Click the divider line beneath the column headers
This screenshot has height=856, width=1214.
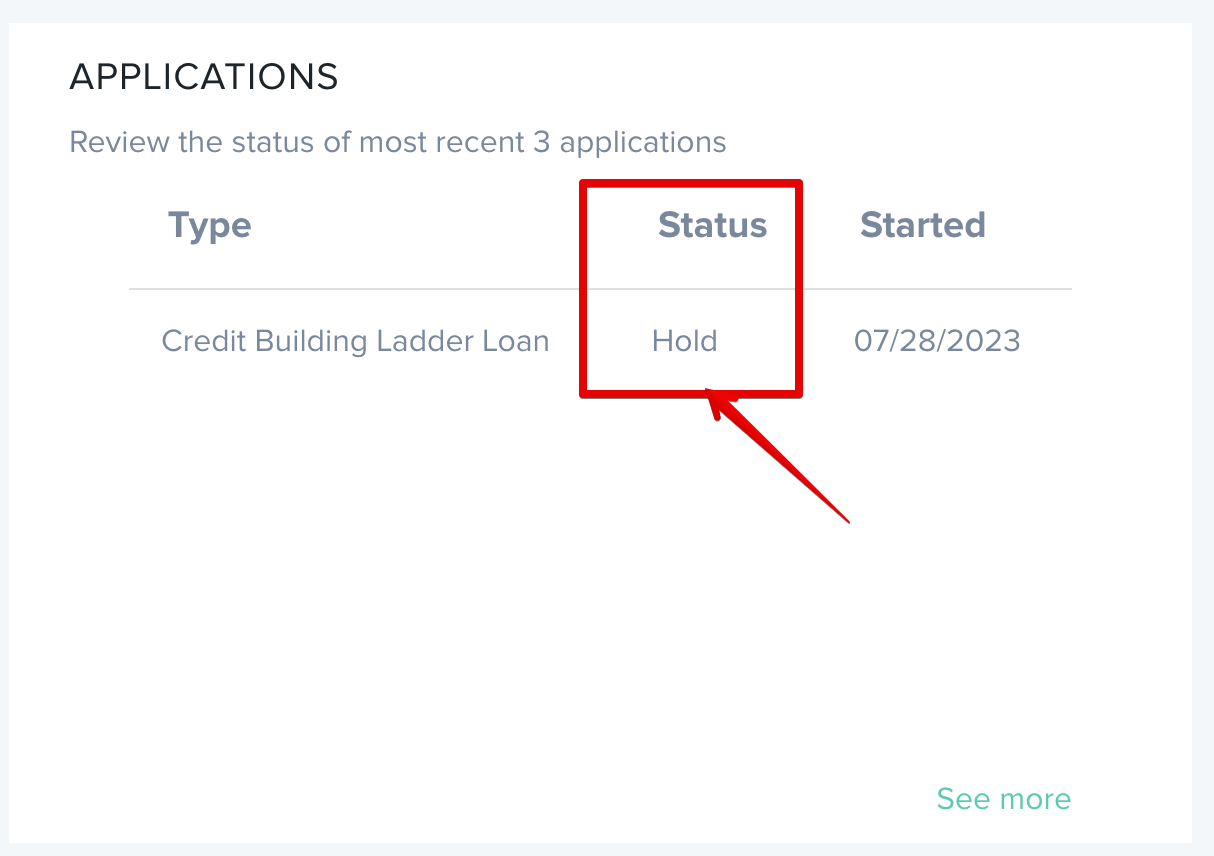[x=350, y=290]
